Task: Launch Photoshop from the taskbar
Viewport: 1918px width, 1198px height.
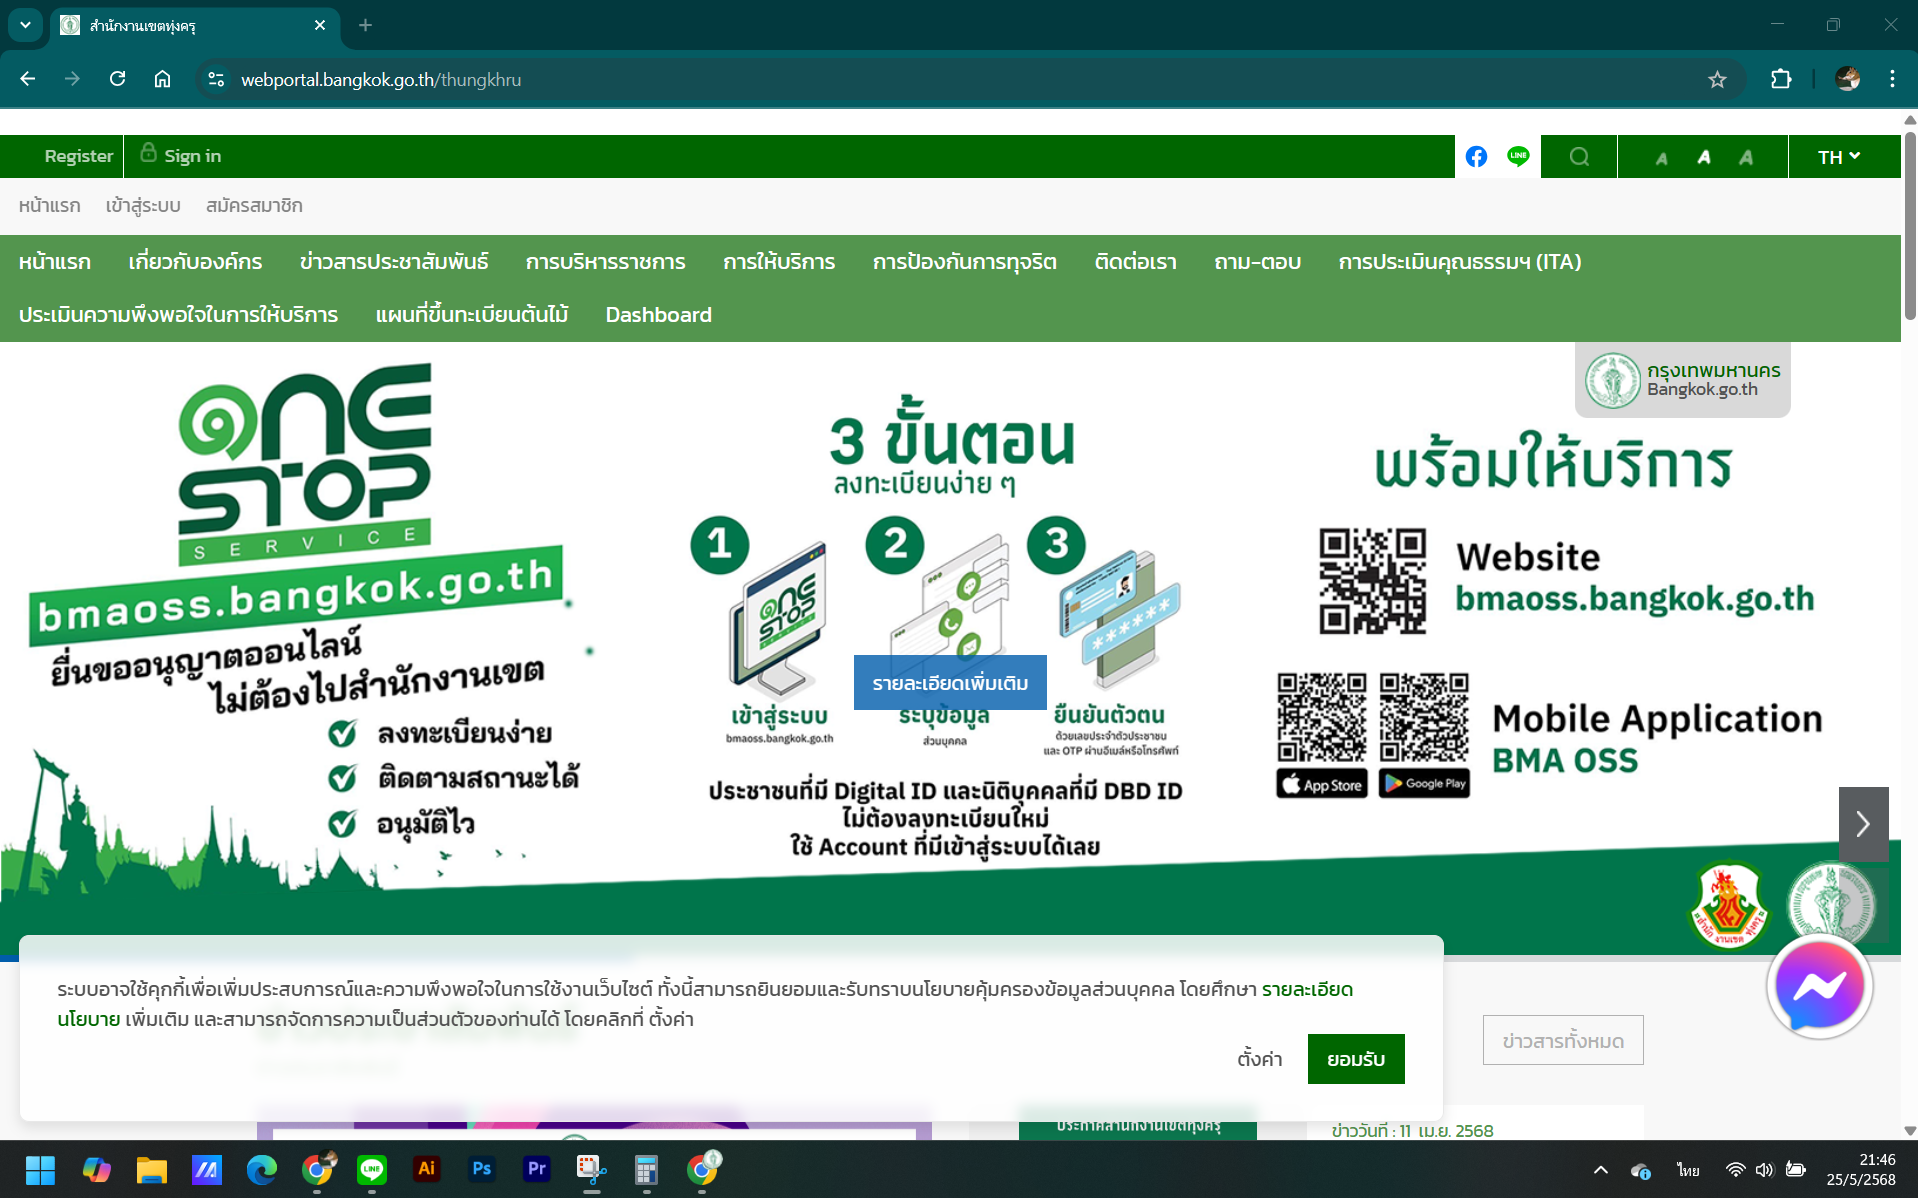Action: point(482,1169)
